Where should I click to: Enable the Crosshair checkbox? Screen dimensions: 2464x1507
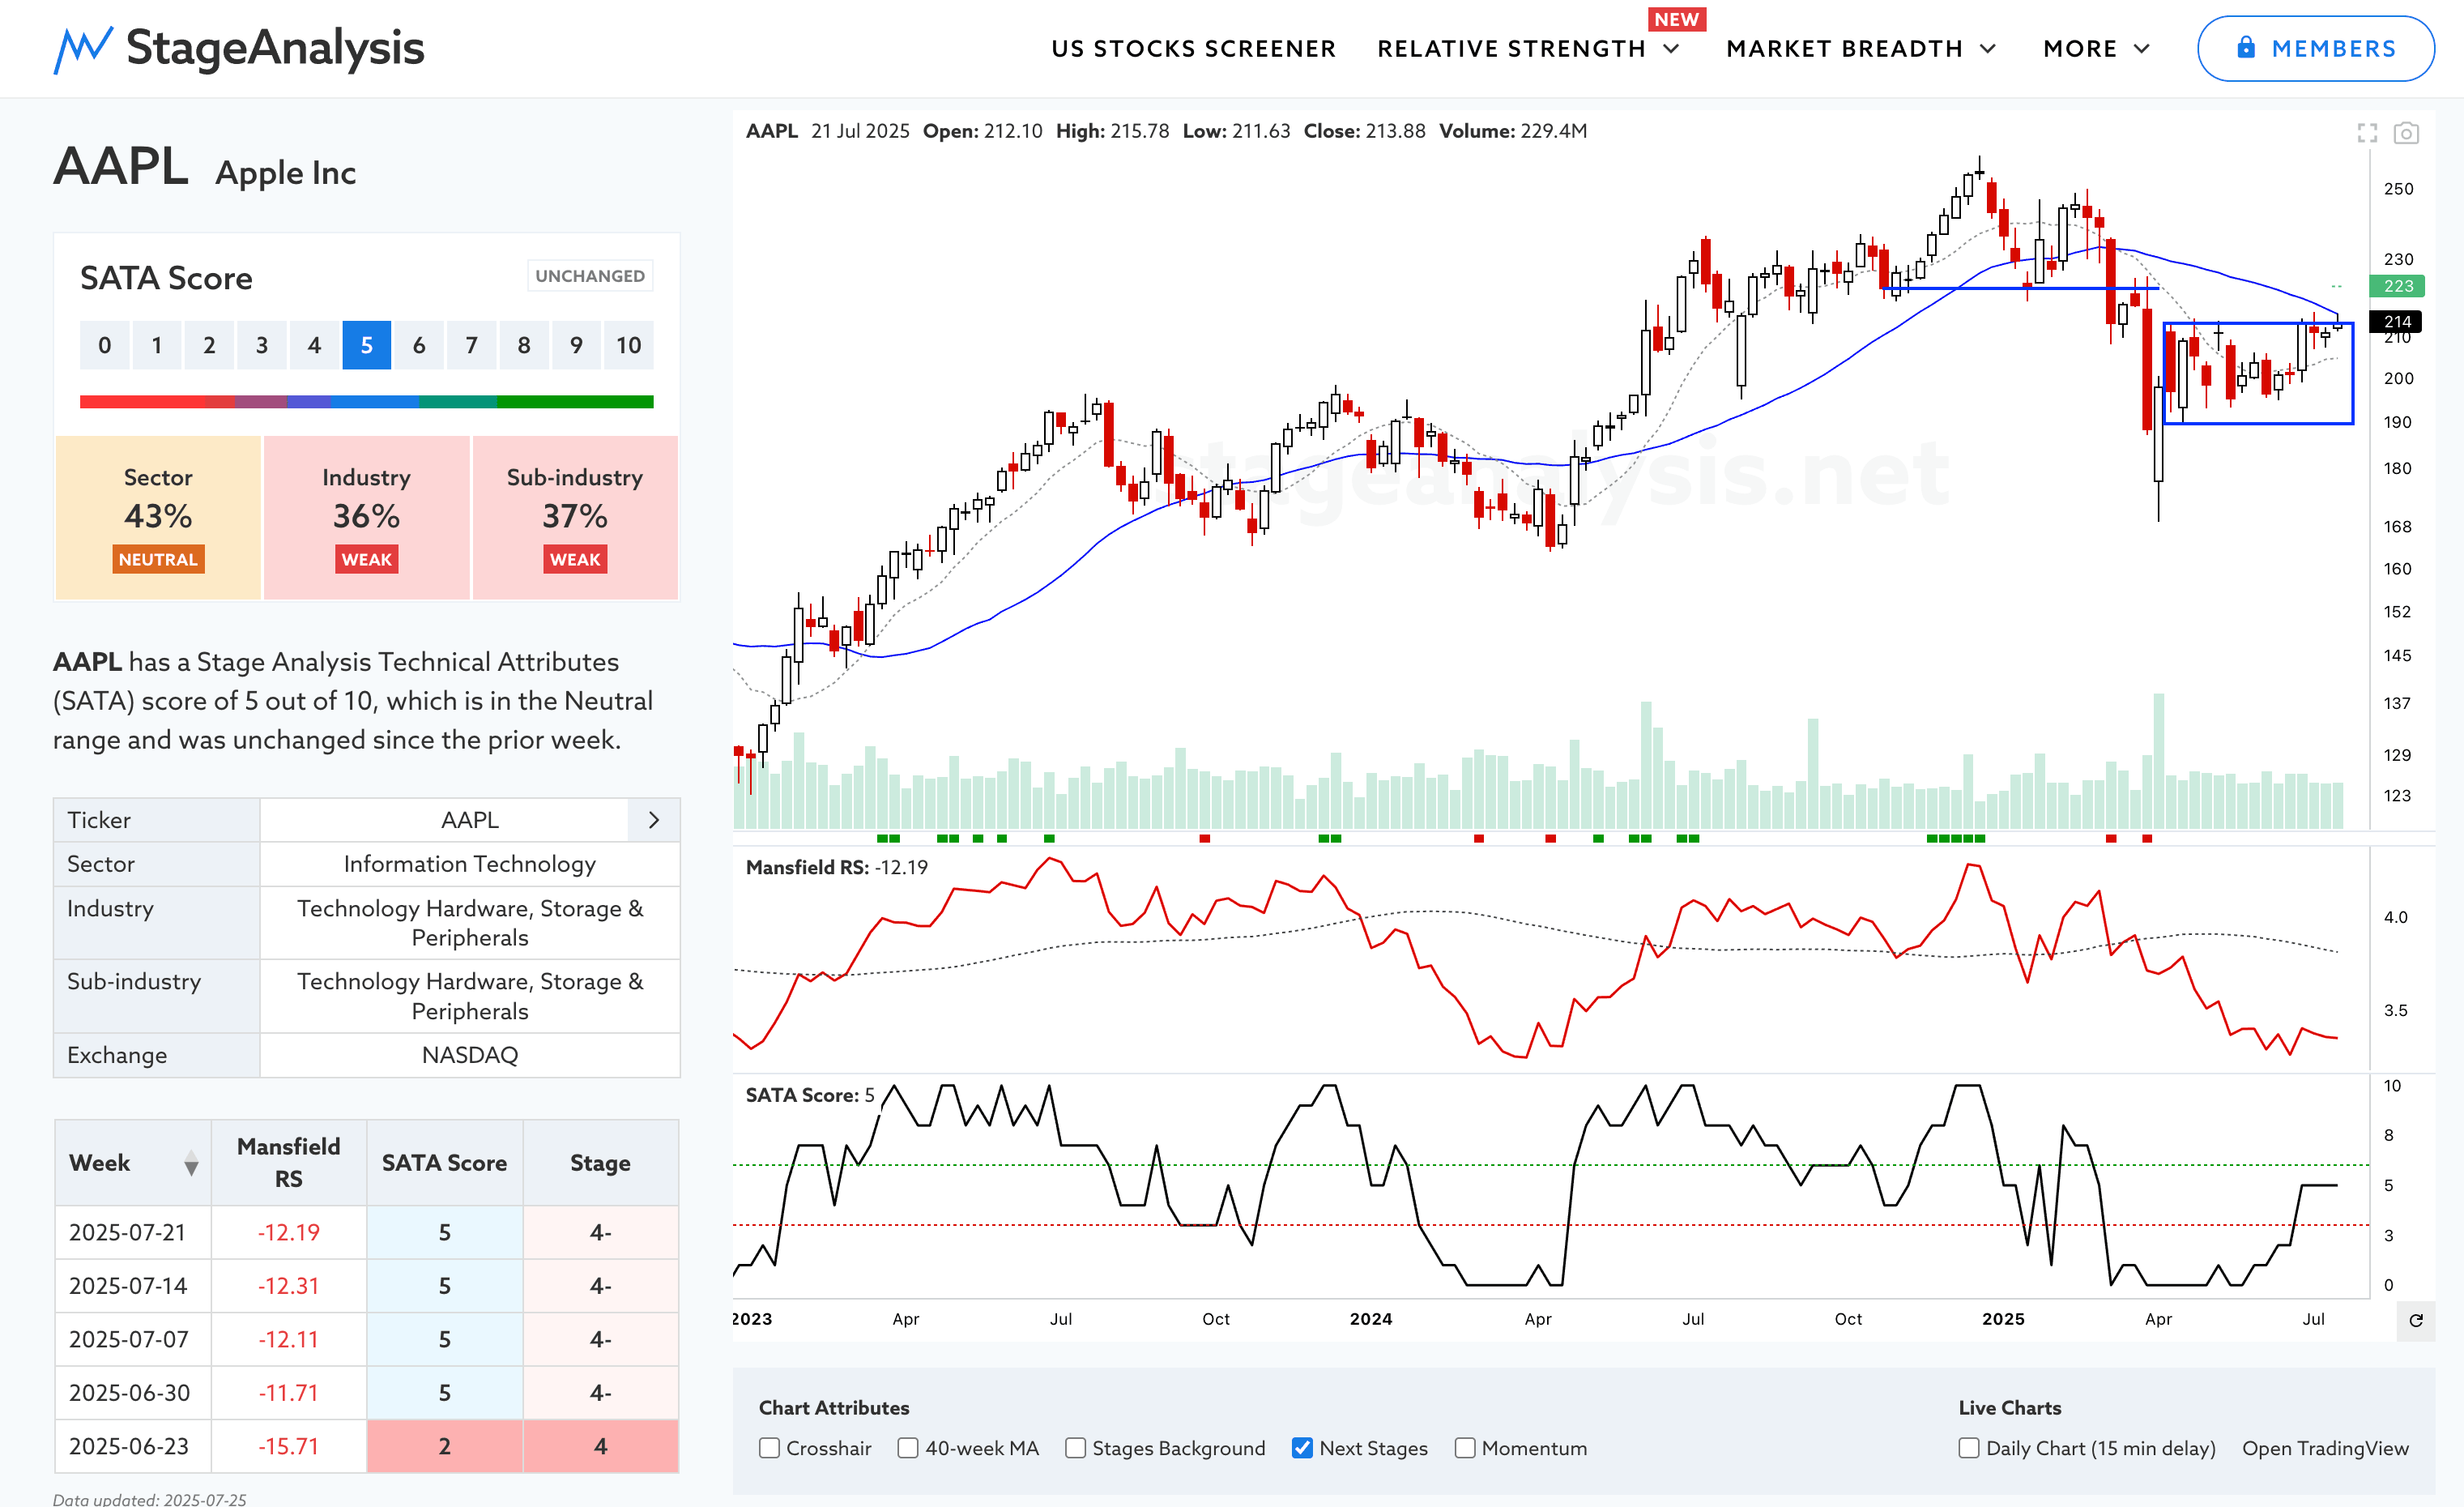[x=769, y=1448]
